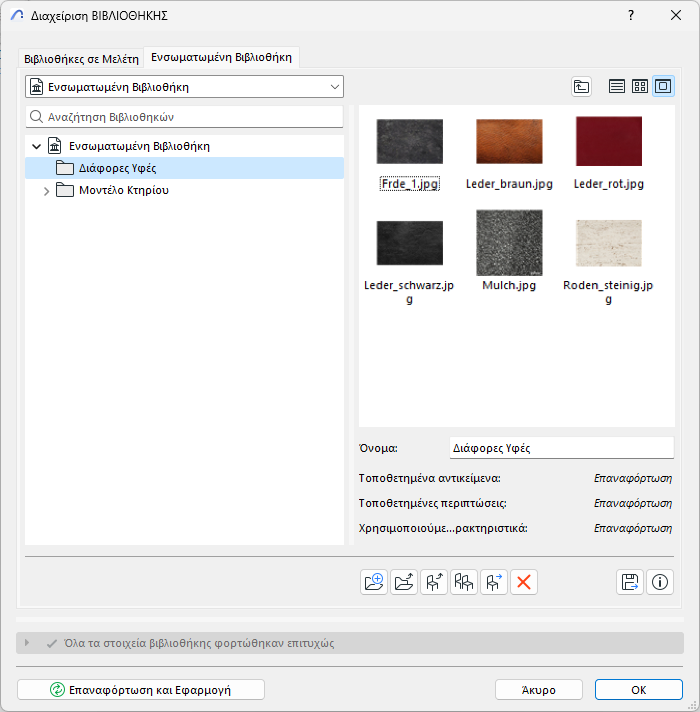Click the upload library object icon
700x712 pixels.
(x=434, y=582)
